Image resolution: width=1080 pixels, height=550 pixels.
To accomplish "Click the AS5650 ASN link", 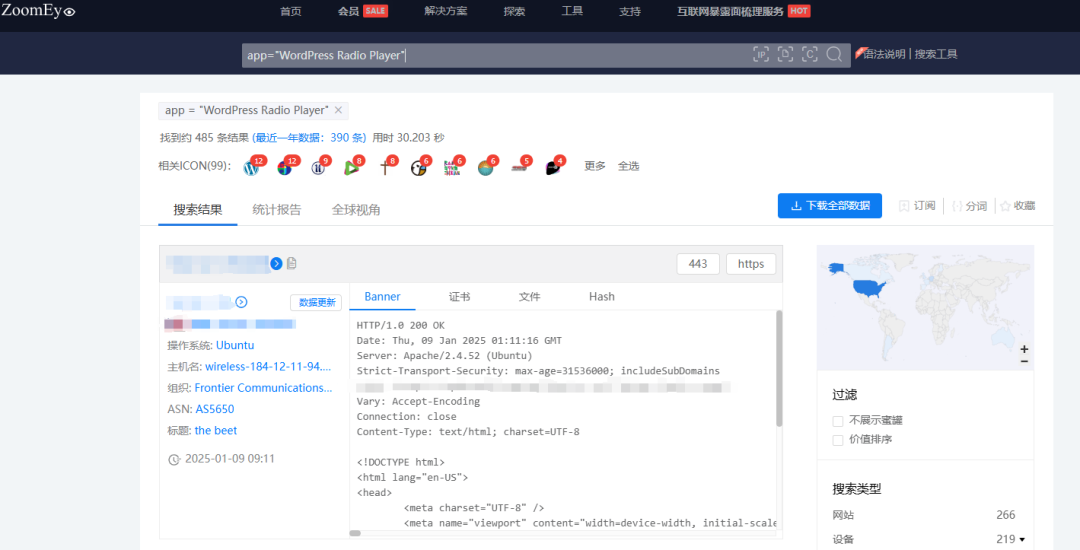I will (215, 409).
